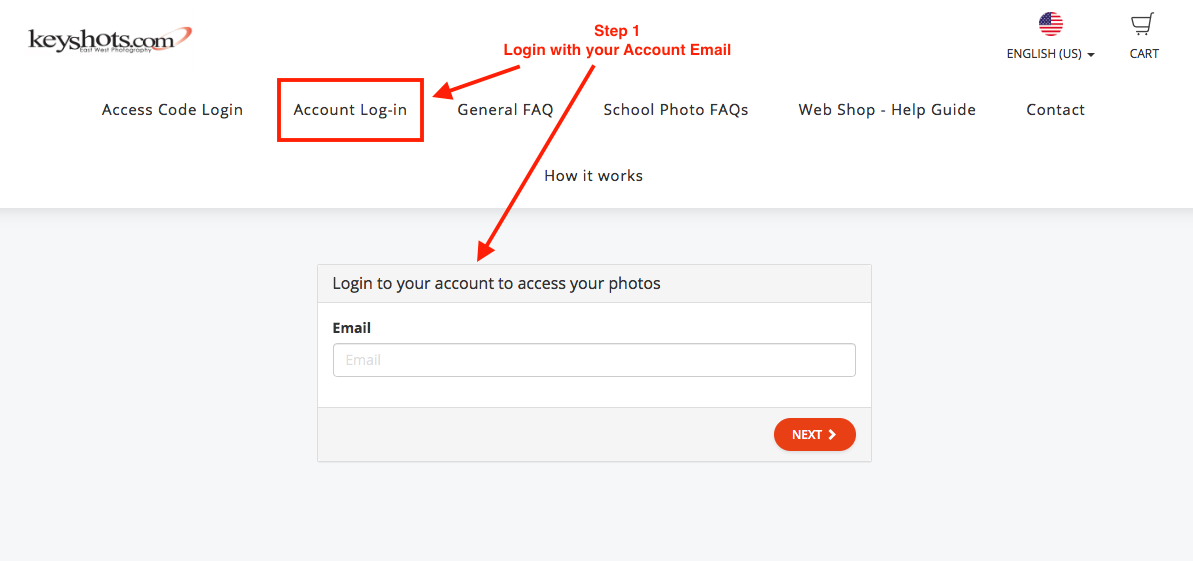Focus the Email input field
Image resolution: width=1193 pixels, height=561 pixels.
point(594,360)
